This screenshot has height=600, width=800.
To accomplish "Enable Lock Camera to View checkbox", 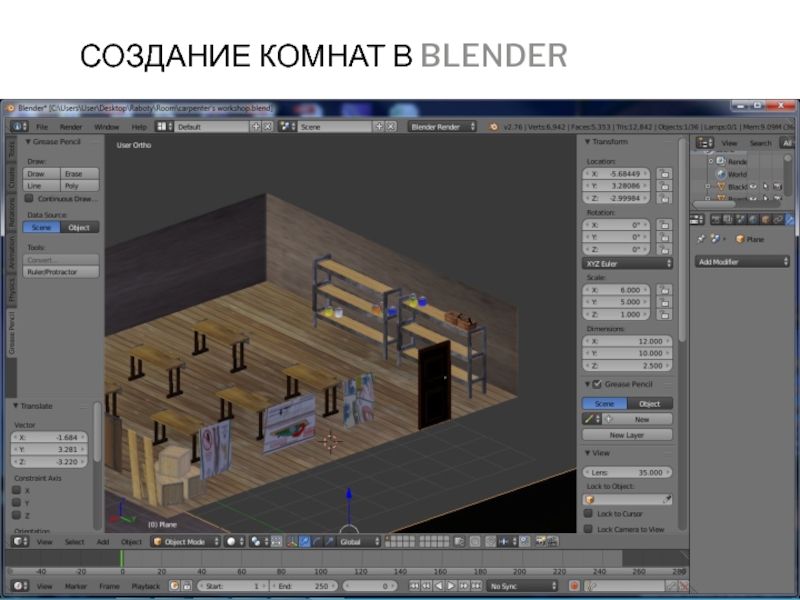I will pos(588,529).
